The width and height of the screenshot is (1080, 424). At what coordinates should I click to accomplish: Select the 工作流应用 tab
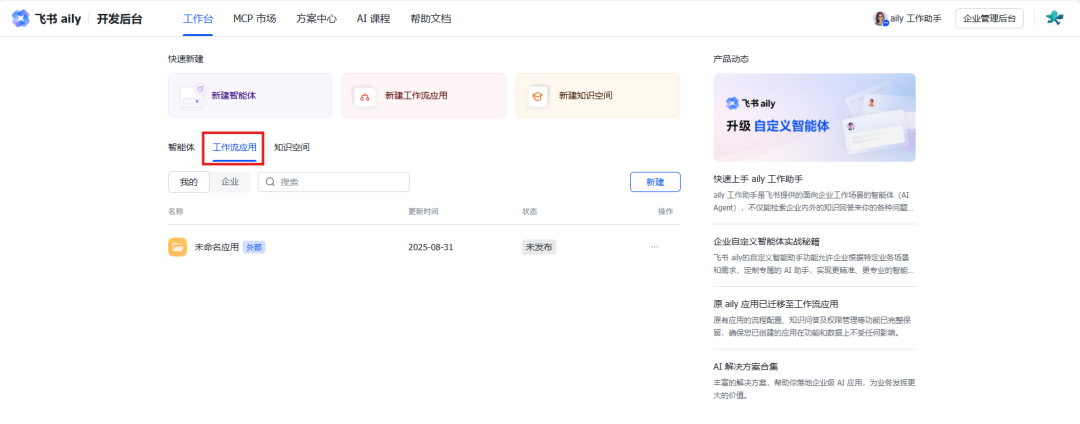234,147
